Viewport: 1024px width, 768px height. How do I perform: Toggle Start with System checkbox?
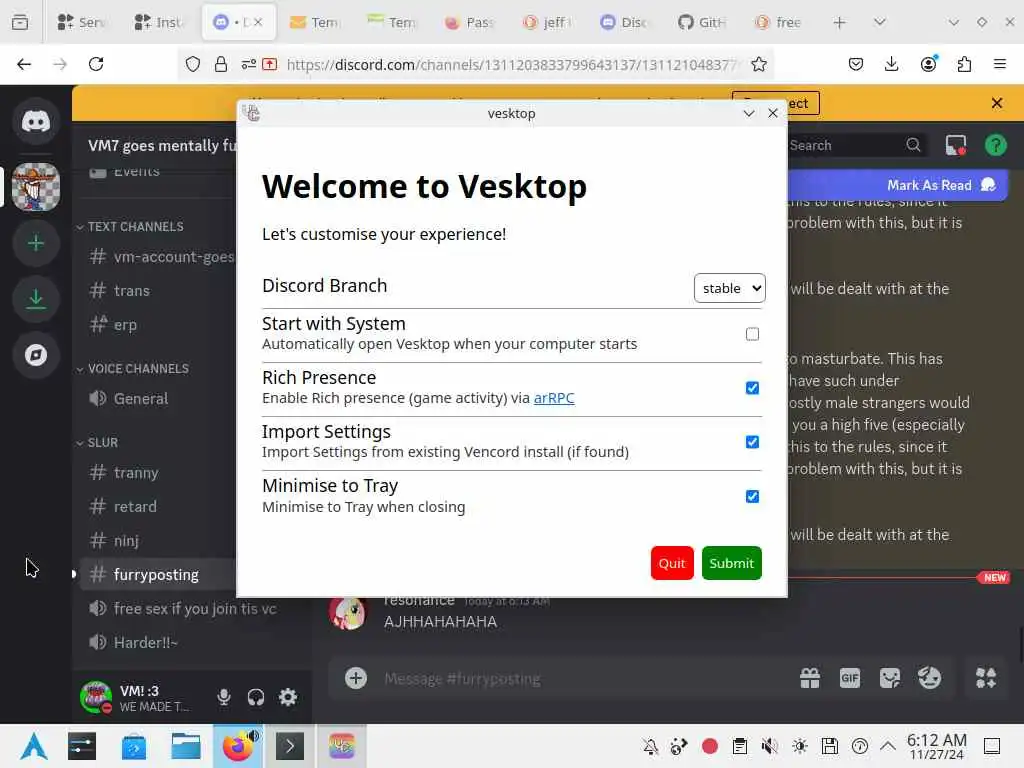coord(752,334)
